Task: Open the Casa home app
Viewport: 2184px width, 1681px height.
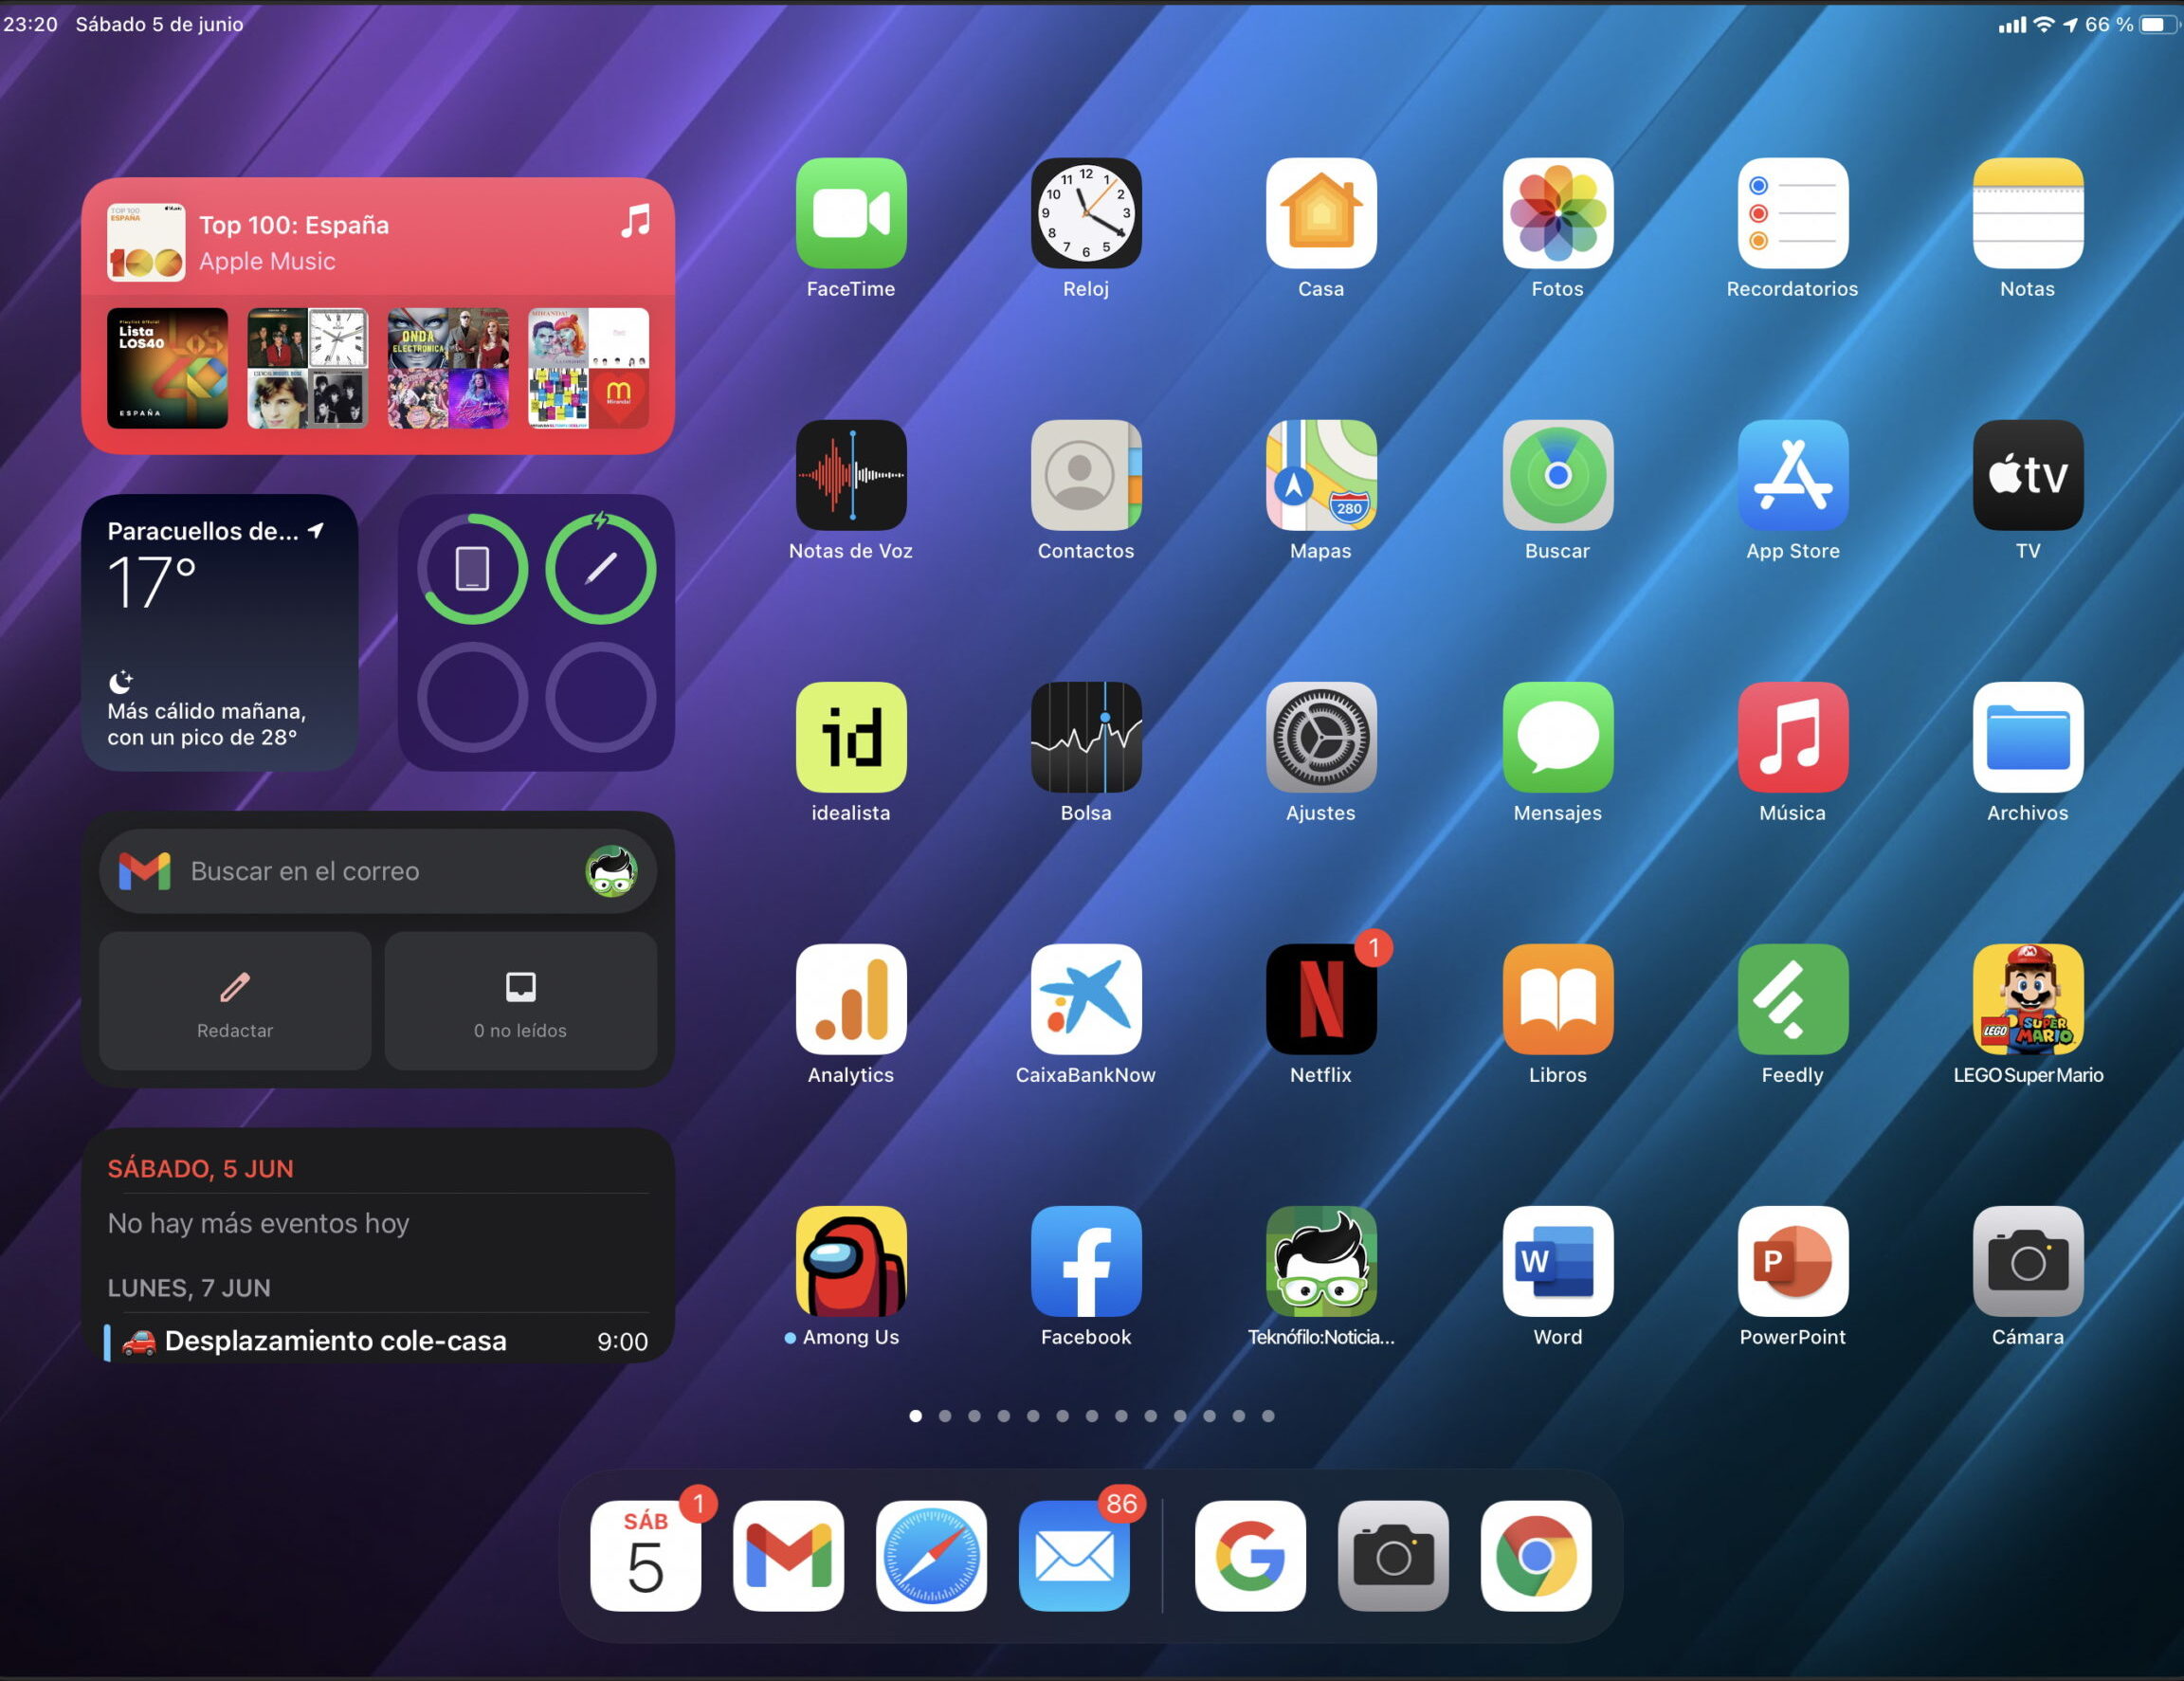Action: pyautogui.click(x=1321, y=213)
